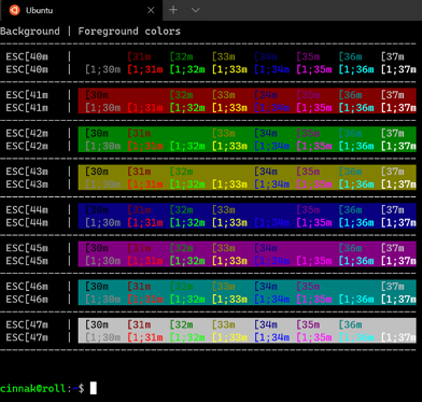Close the Ubuntu tab with the X
422x402 pixels.
[151, 10]
